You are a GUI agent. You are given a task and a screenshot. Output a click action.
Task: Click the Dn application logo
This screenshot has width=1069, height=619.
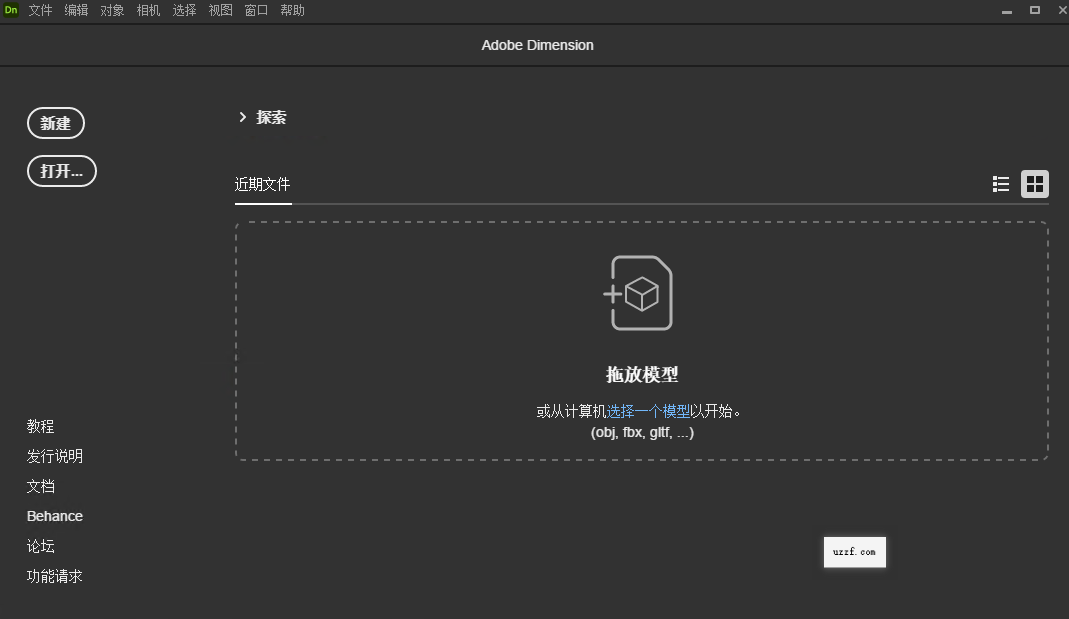pos(11,10)
